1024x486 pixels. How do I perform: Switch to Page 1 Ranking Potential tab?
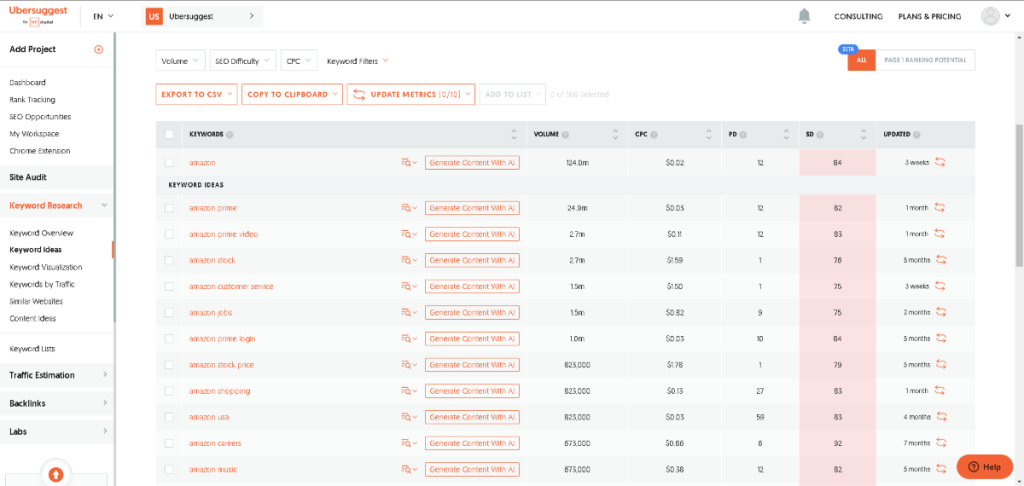pos(925,60)
